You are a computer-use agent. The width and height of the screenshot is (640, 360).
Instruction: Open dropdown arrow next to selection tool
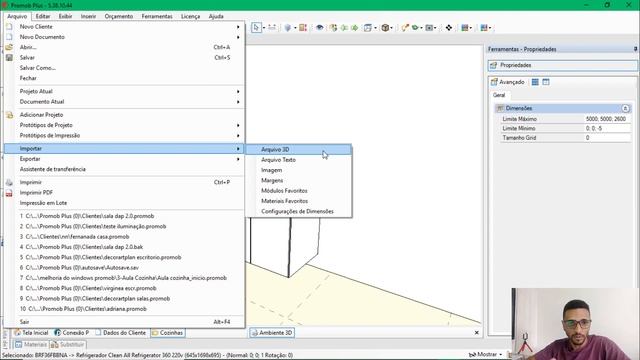(x=264, y=28)
